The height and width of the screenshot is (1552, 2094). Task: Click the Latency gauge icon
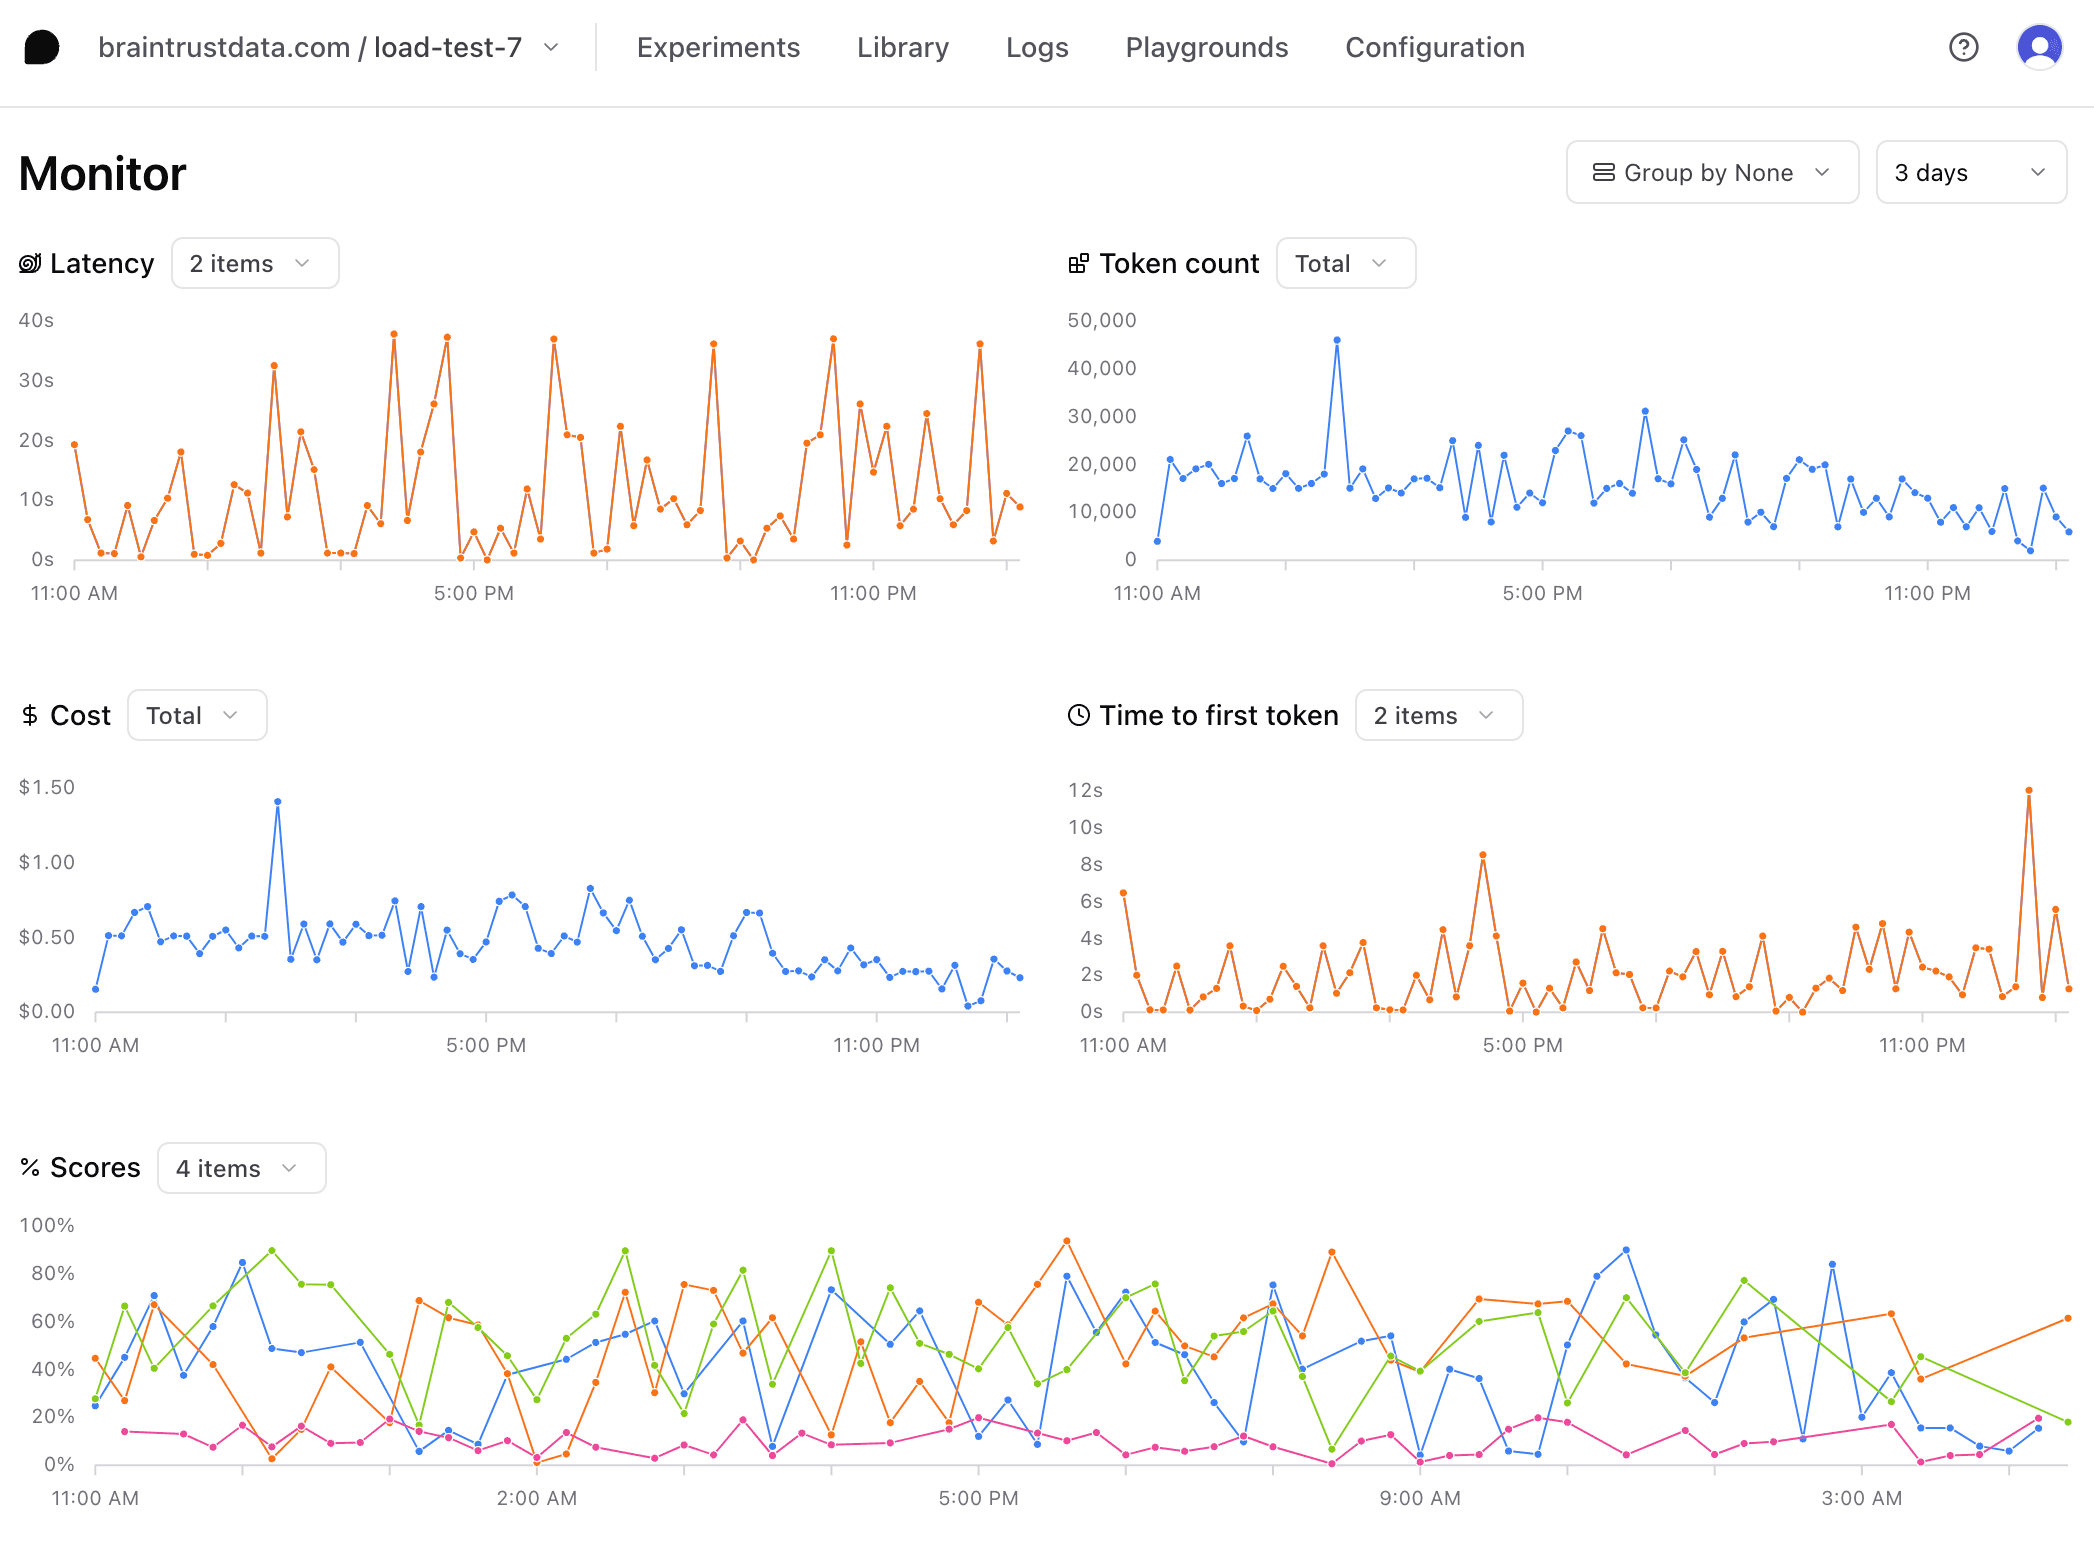tap(30, 263)
